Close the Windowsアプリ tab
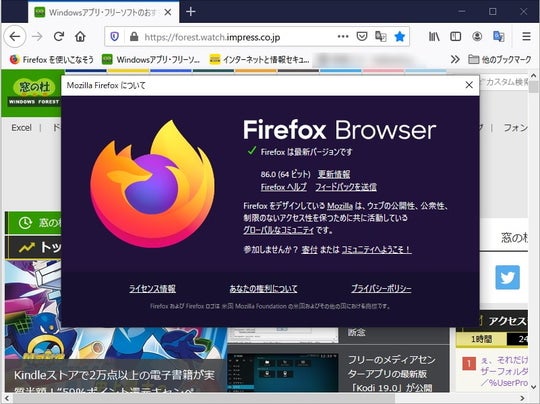Viewport: 540px width, 404px height. [168, 12]
